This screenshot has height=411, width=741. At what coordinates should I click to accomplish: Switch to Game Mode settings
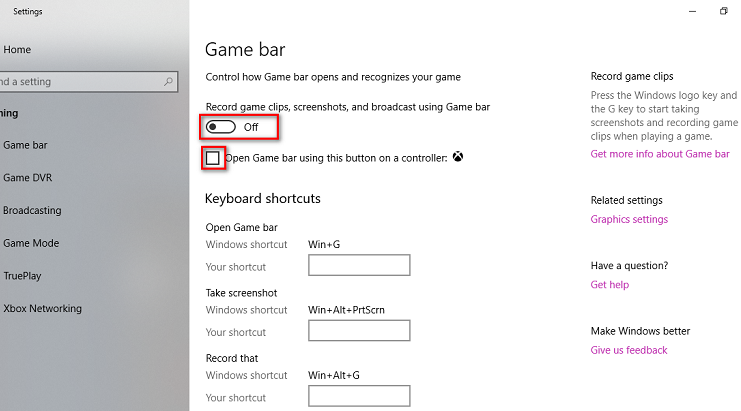[x=31, y=243]
